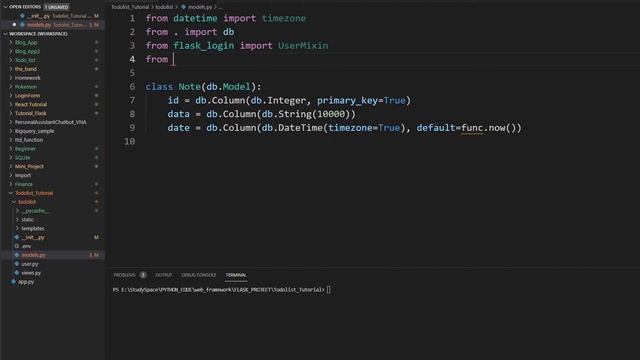
Task: Select models.py in Open Editors list
Action: 39,25
